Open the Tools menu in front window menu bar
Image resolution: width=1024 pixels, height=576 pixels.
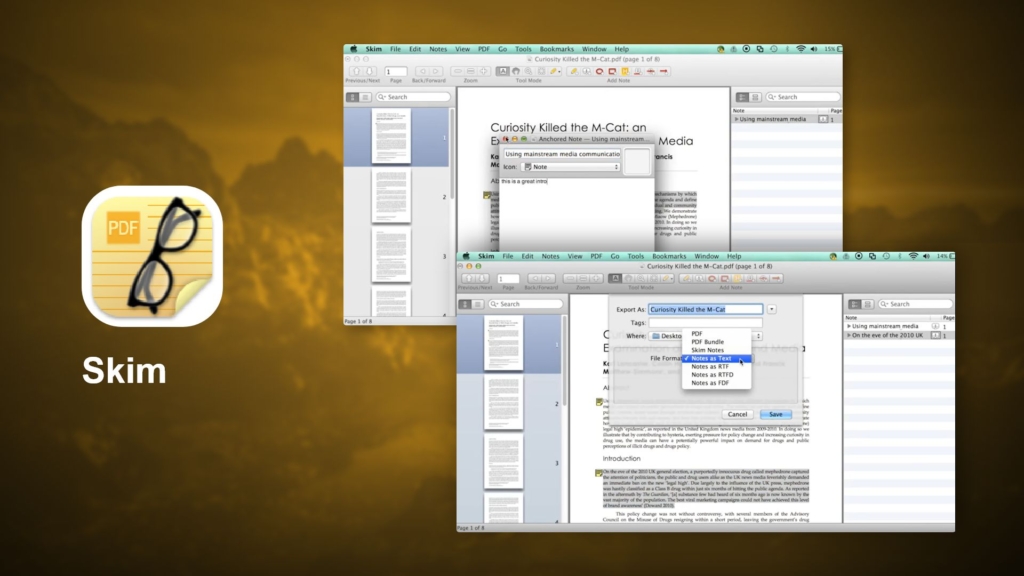point(635,256)
